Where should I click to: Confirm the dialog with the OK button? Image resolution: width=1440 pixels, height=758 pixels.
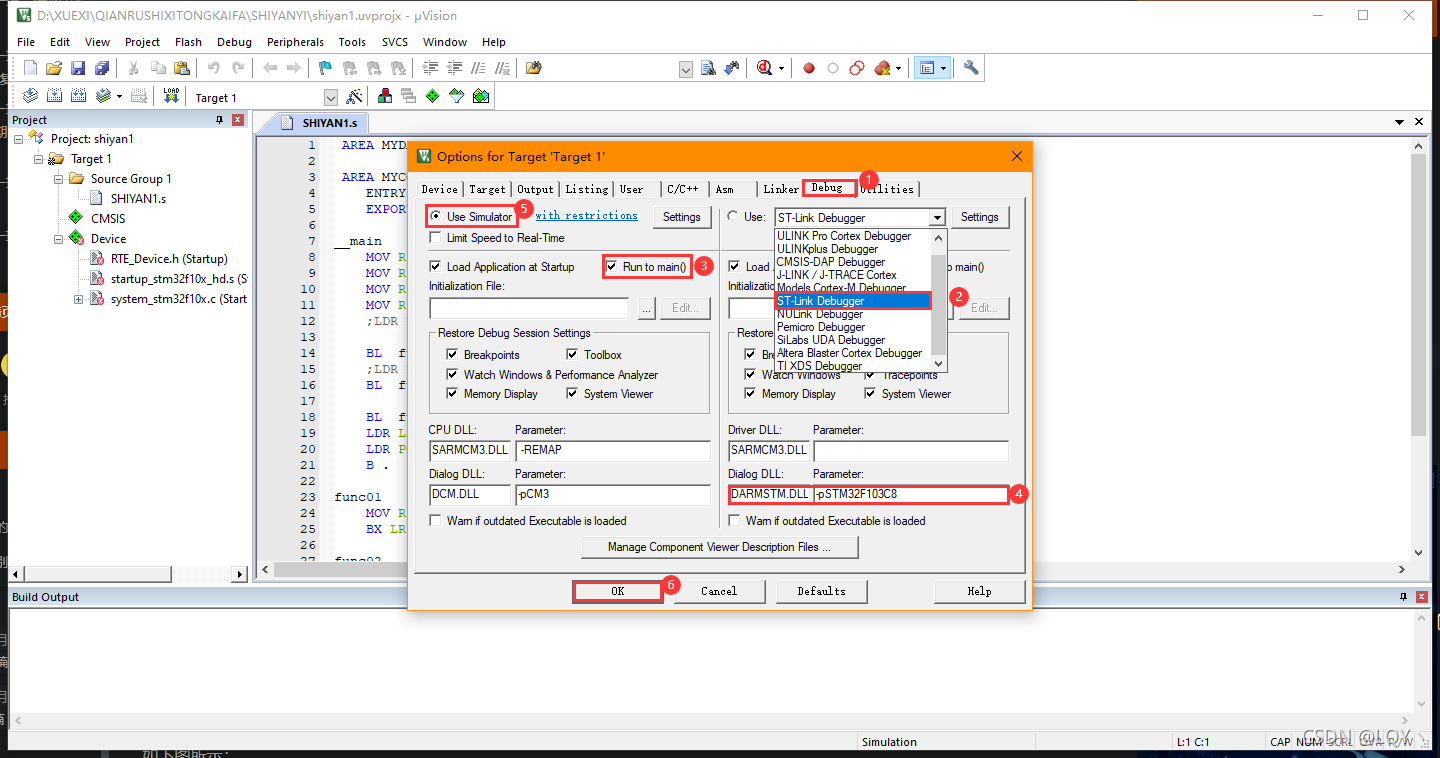click(618, 591)
